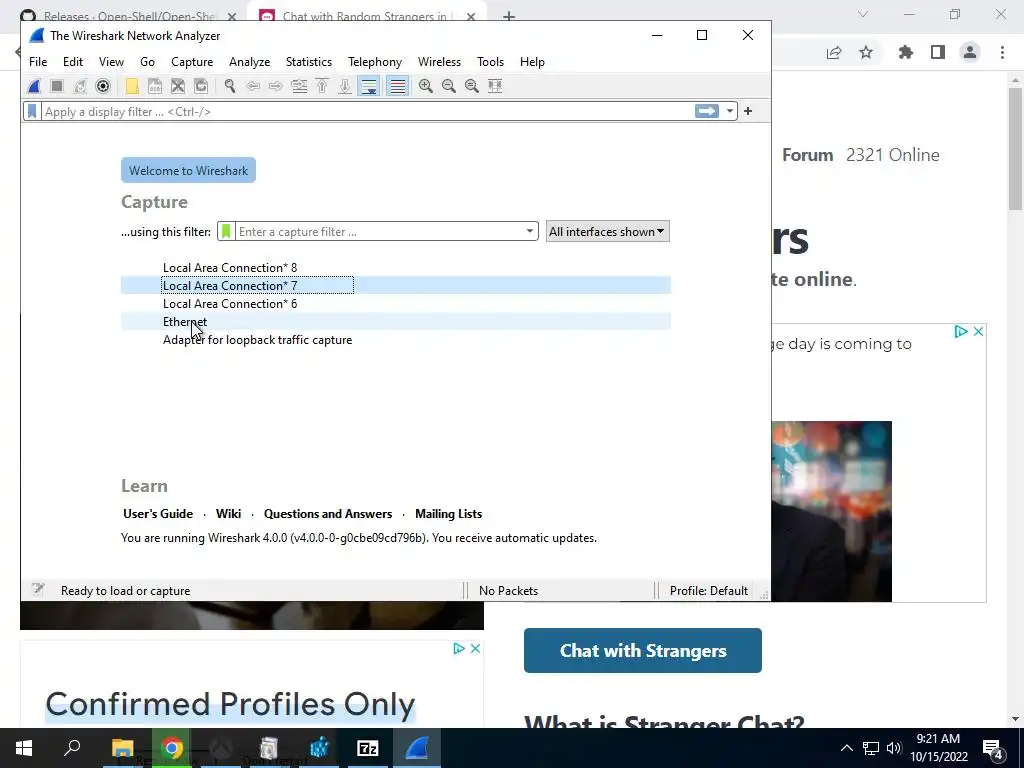Click the restart current capture icon
This screenshot has height=768, width=1024.
point(80,86)
